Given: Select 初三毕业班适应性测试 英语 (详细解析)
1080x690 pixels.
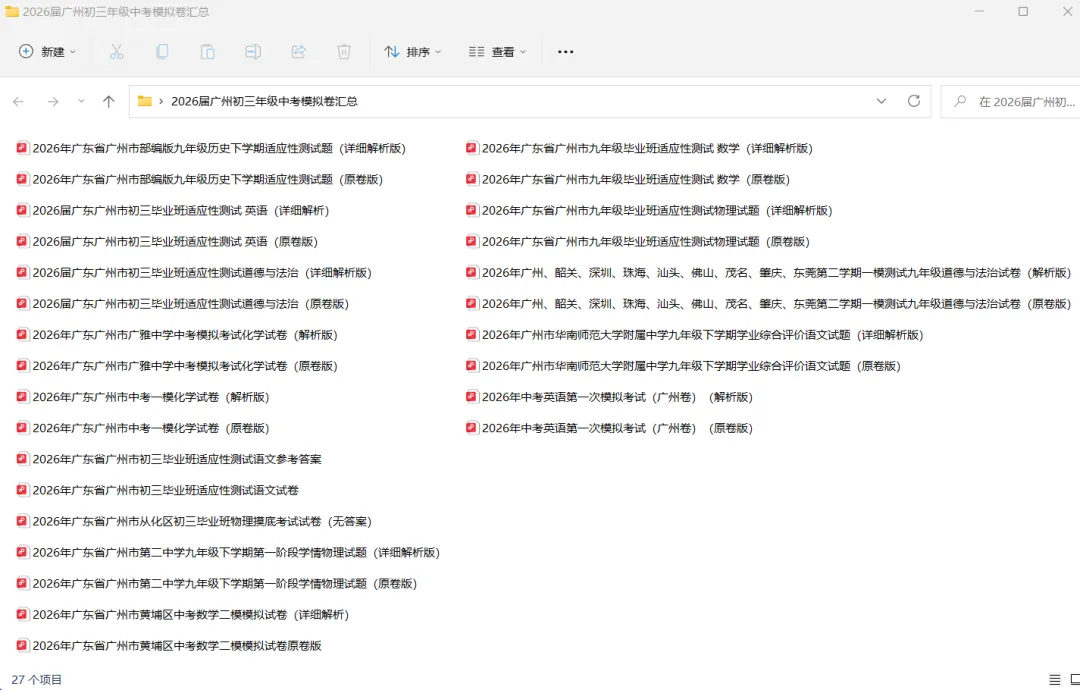Looking at the screenshot, I should 173,210.
